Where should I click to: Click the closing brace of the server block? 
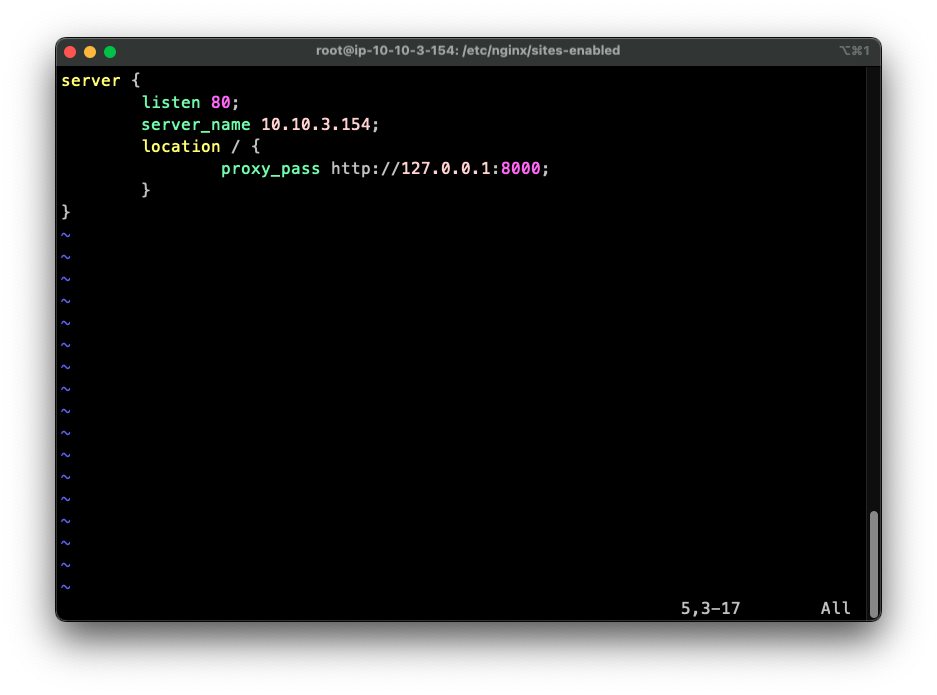66,211
